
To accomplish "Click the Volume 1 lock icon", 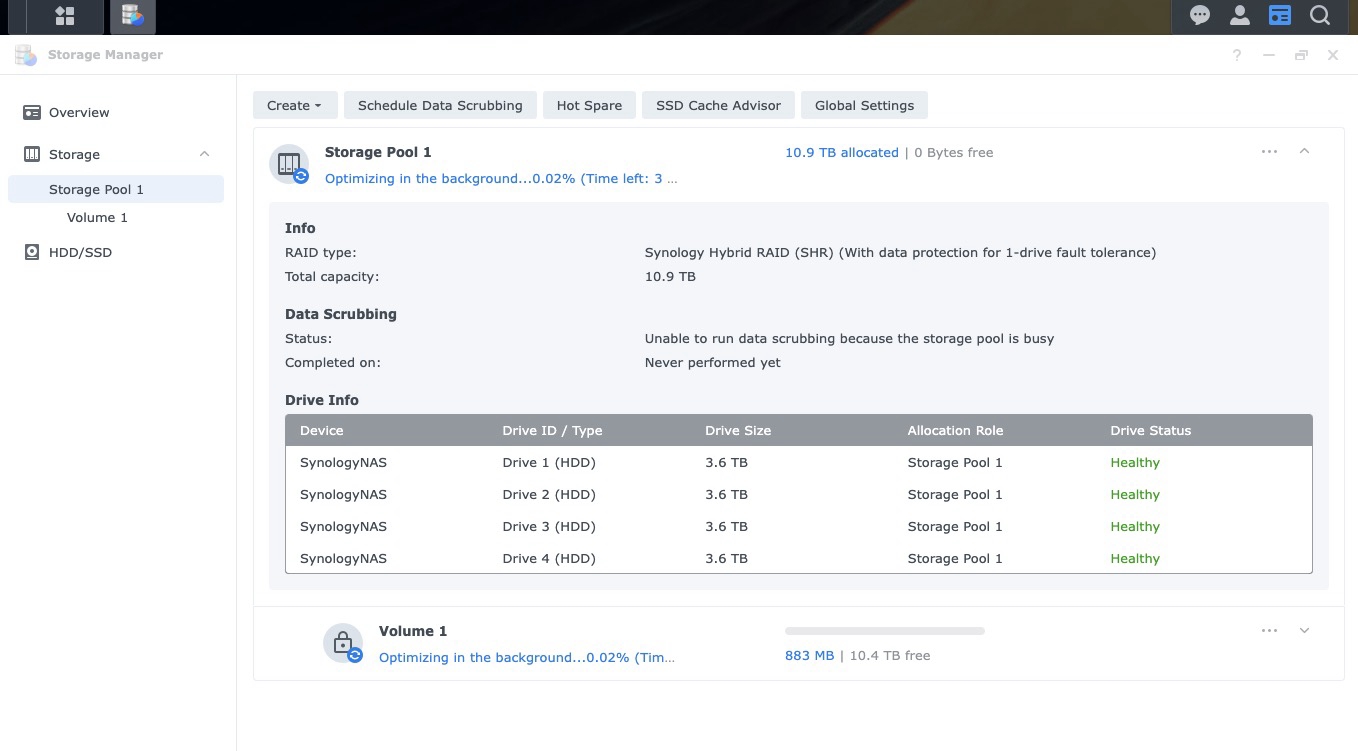I will click(343, 643).
